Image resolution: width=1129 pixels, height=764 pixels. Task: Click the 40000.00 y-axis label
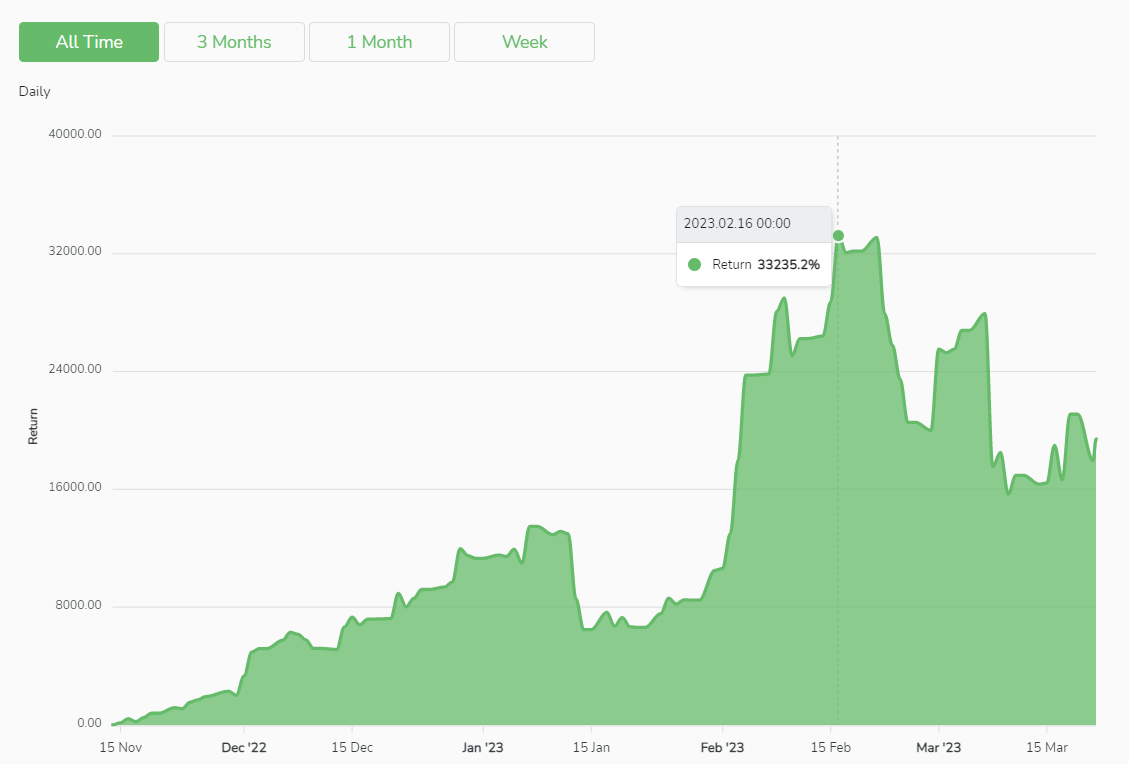75,135
